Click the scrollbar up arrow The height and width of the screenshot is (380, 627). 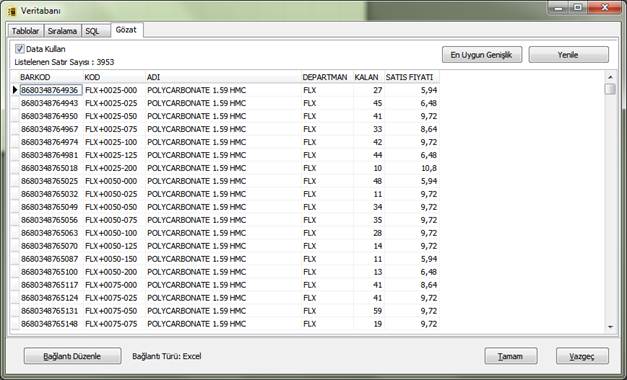(610, 76)
